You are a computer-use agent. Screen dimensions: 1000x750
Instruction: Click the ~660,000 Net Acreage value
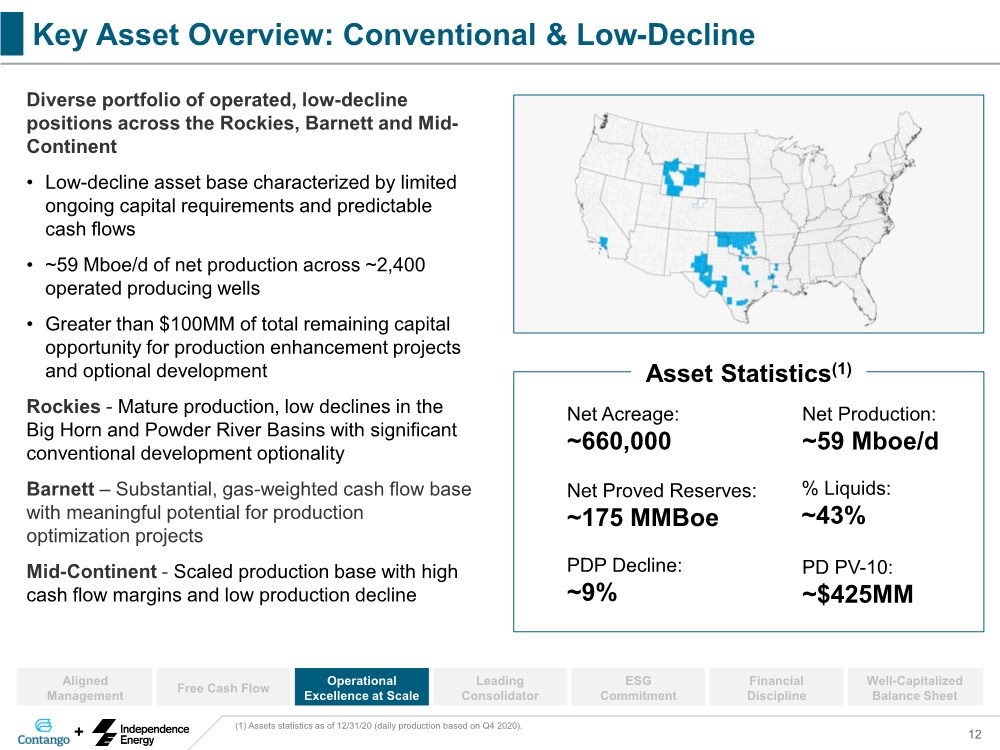click(x=619, y=442)
